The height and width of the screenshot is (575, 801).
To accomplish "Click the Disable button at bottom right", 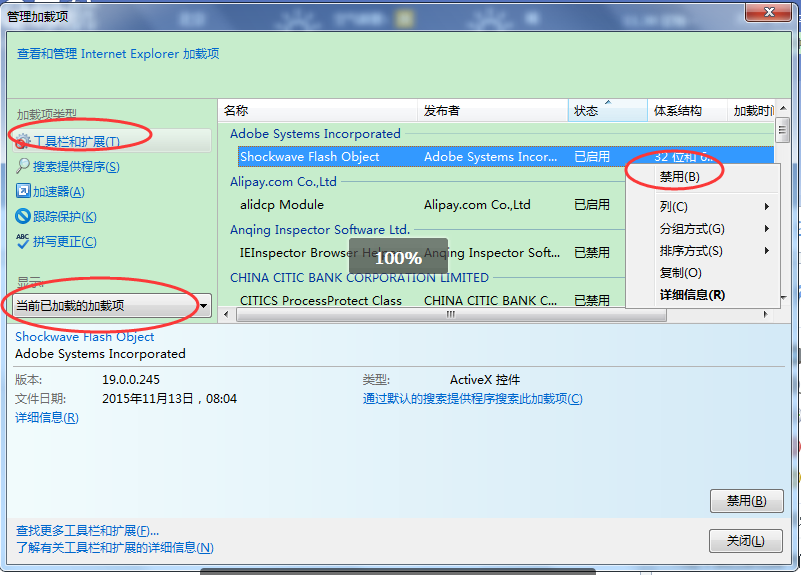I will coord(745,501).
